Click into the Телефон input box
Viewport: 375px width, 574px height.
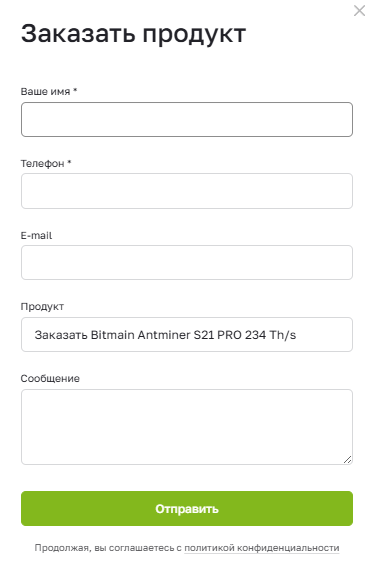pos(187,191)
